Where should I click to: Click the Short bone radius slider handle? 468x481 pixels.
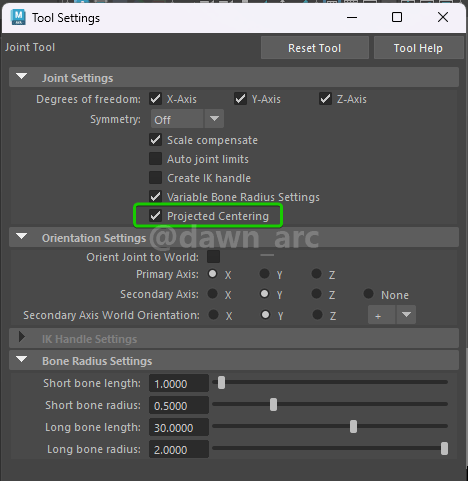pyautogui.click(x=273, y=405)
